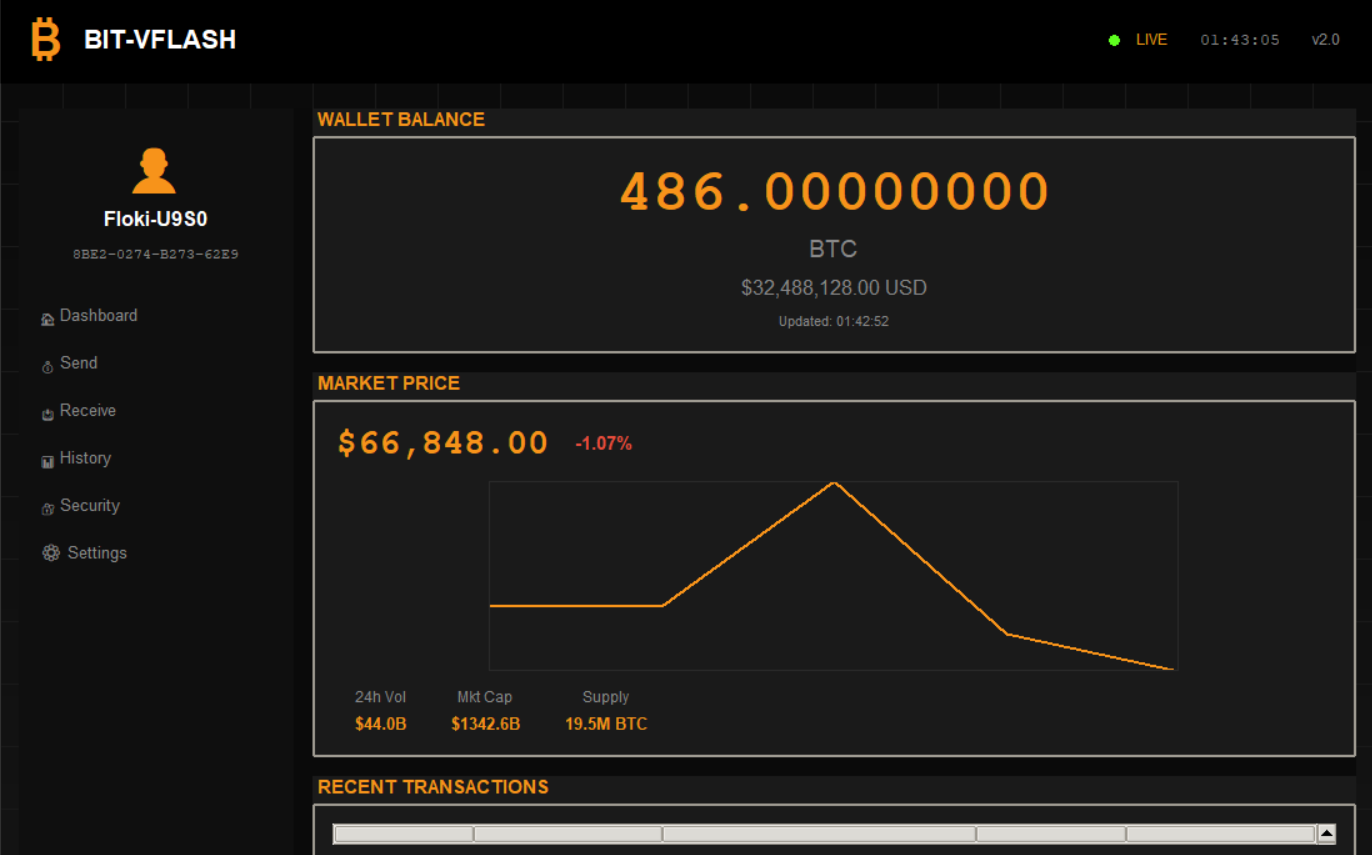Click the clock showing 01:43:05
The width and height of the screenshot is (1372, 855).
pos(1240,40)
